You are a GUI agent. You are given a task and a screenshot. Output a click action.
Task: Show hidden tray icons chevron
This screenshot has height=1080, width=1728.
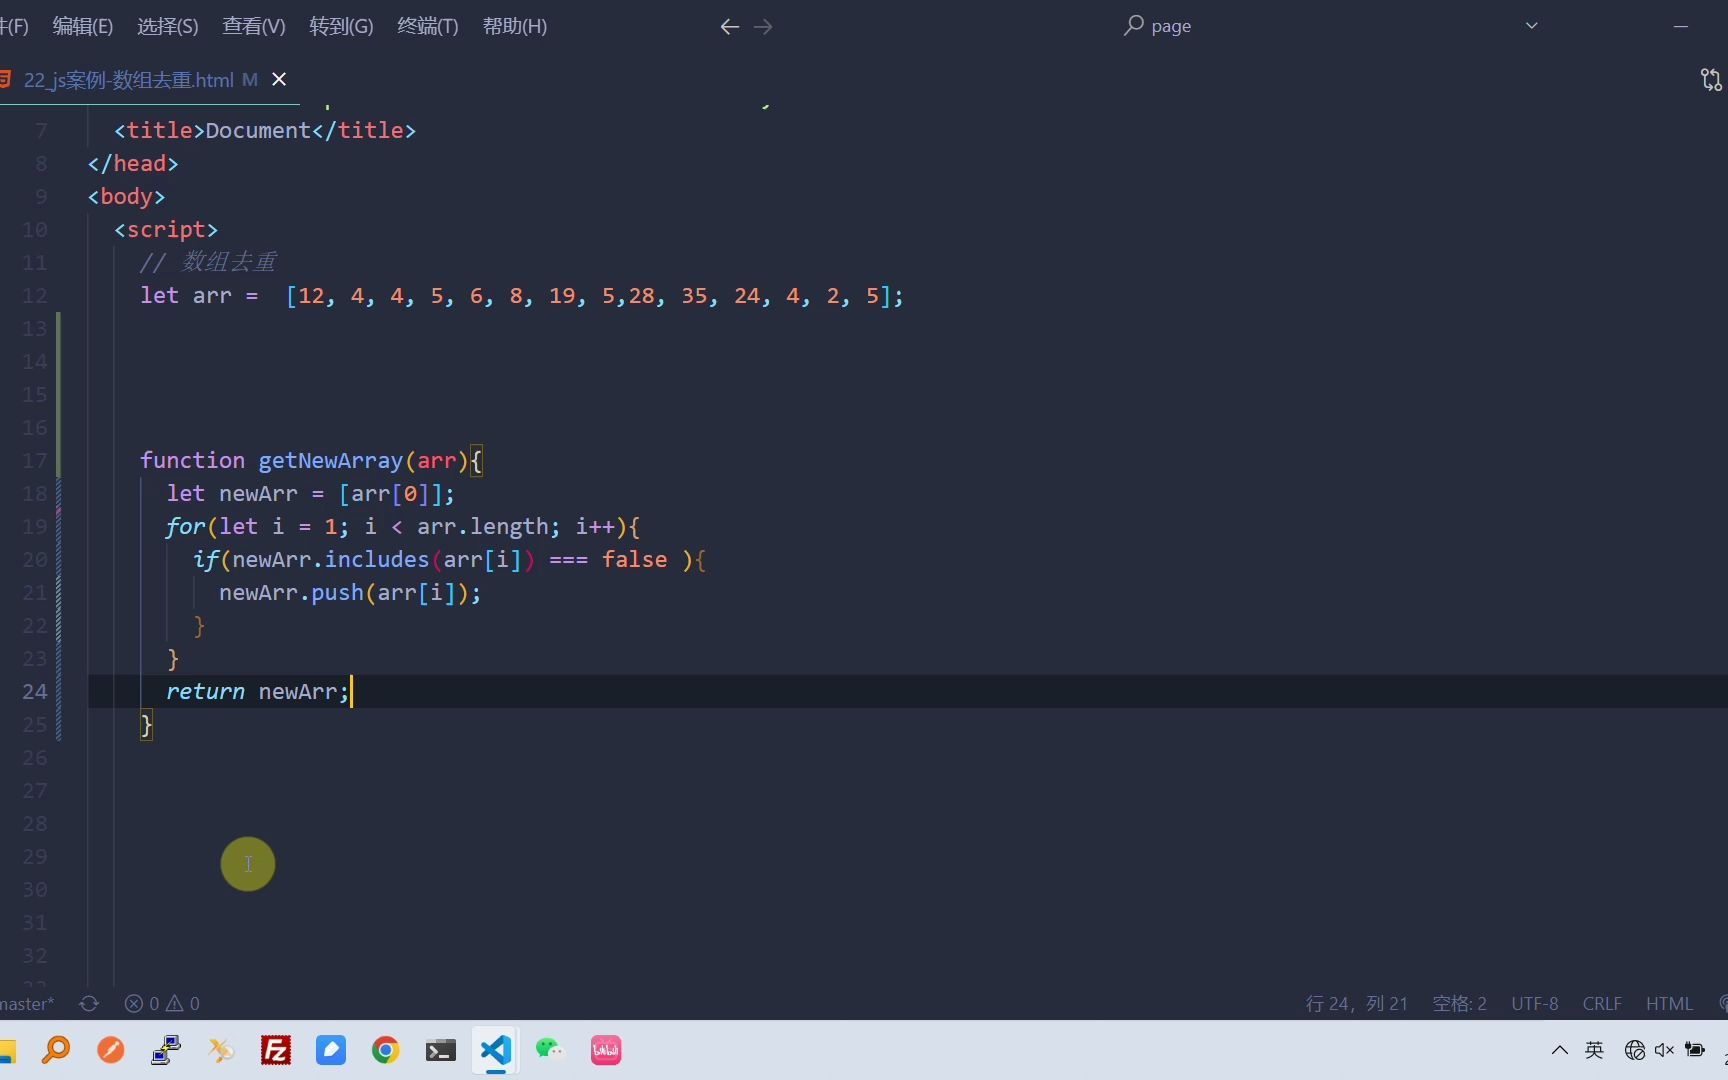1559,1050
